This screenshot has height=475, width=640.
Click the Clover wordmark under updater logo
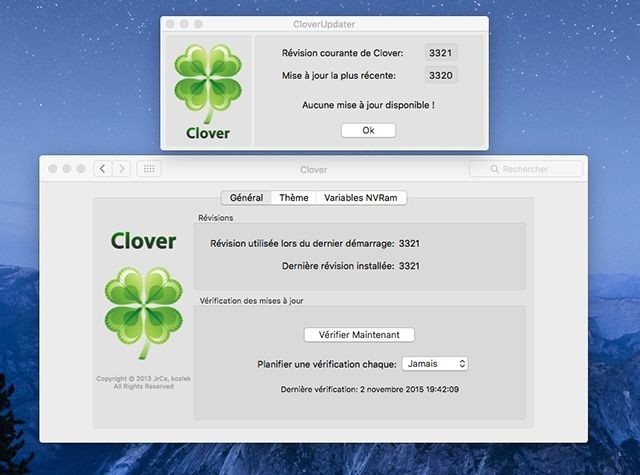click(x=208, y=133)
